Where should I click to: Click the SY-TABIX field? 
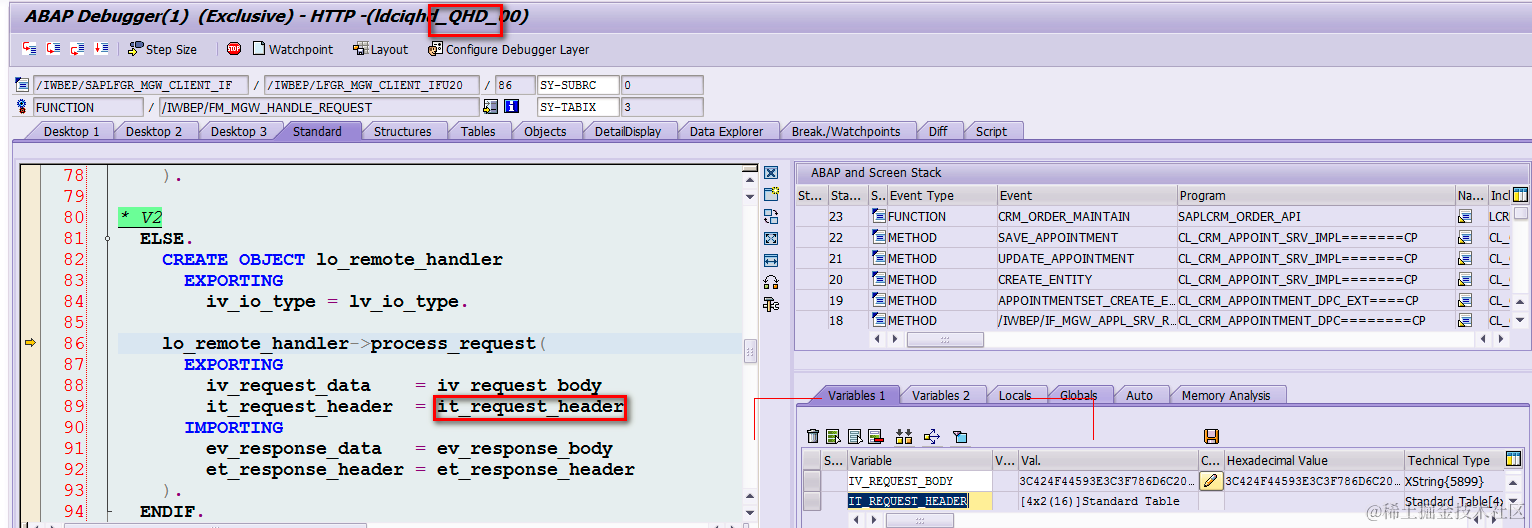578,107
